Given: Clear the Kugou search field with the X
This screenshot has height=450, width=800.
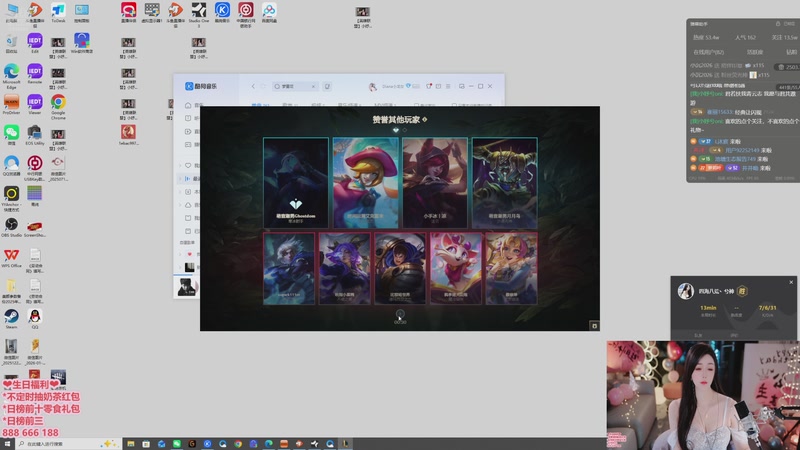Looking at the screenshot, I should (x=313, y=86).
